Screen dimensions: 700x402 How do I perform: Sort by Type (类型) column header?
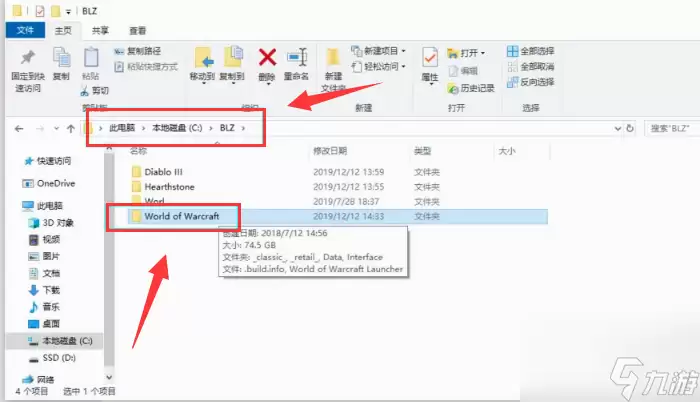[422, 151]
